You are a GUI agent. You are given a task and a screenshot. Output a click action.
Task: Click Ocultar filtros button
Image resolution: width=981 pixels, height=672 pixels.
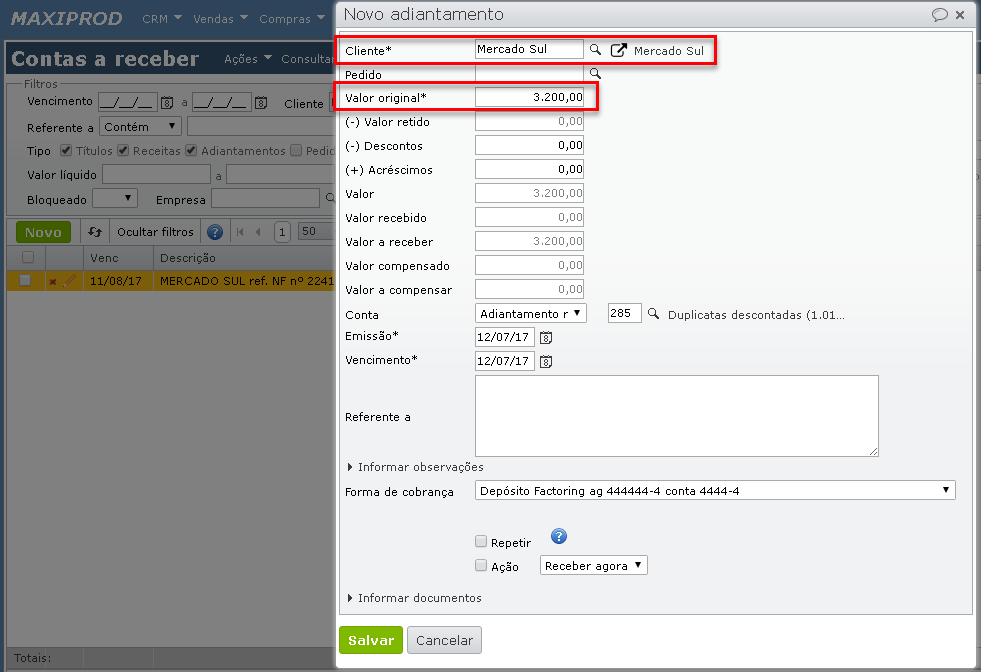click(x=155, y=232)
